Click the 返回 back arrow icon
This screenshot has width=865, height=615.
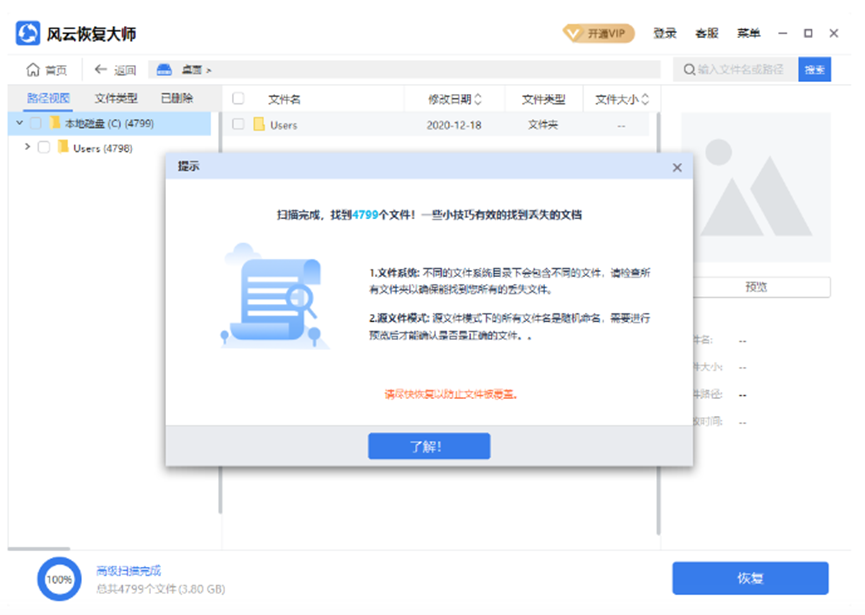coord(100,70)
